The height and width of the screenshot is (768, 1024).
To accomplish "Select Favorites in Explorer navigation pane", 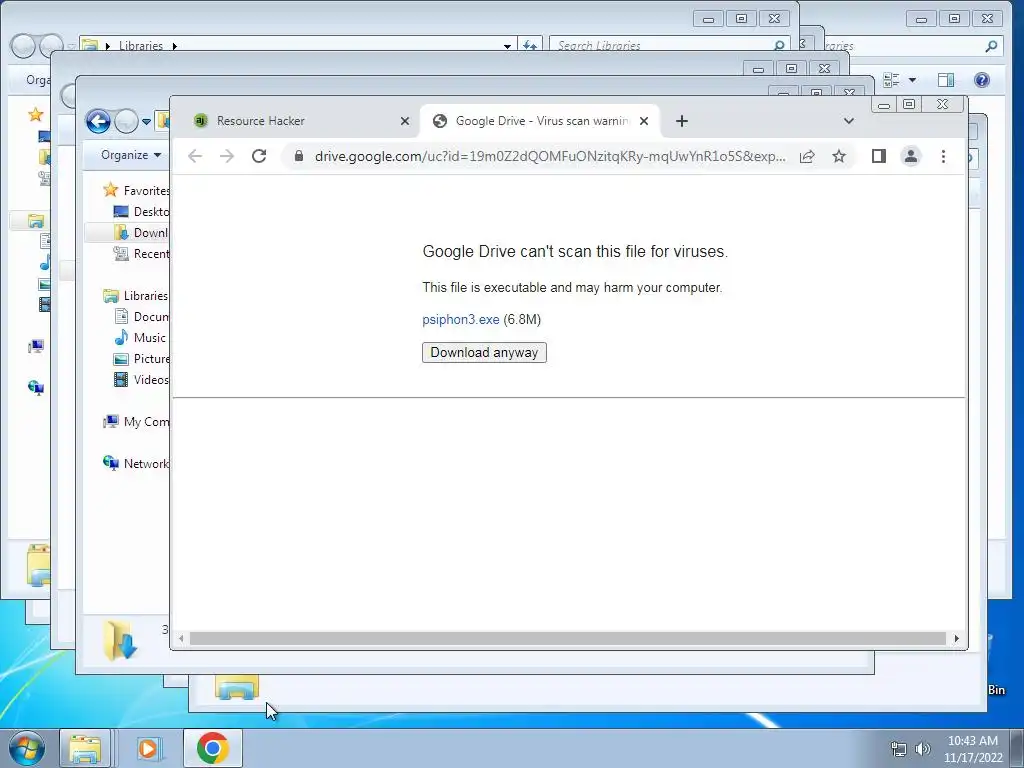I will point(137,190).
